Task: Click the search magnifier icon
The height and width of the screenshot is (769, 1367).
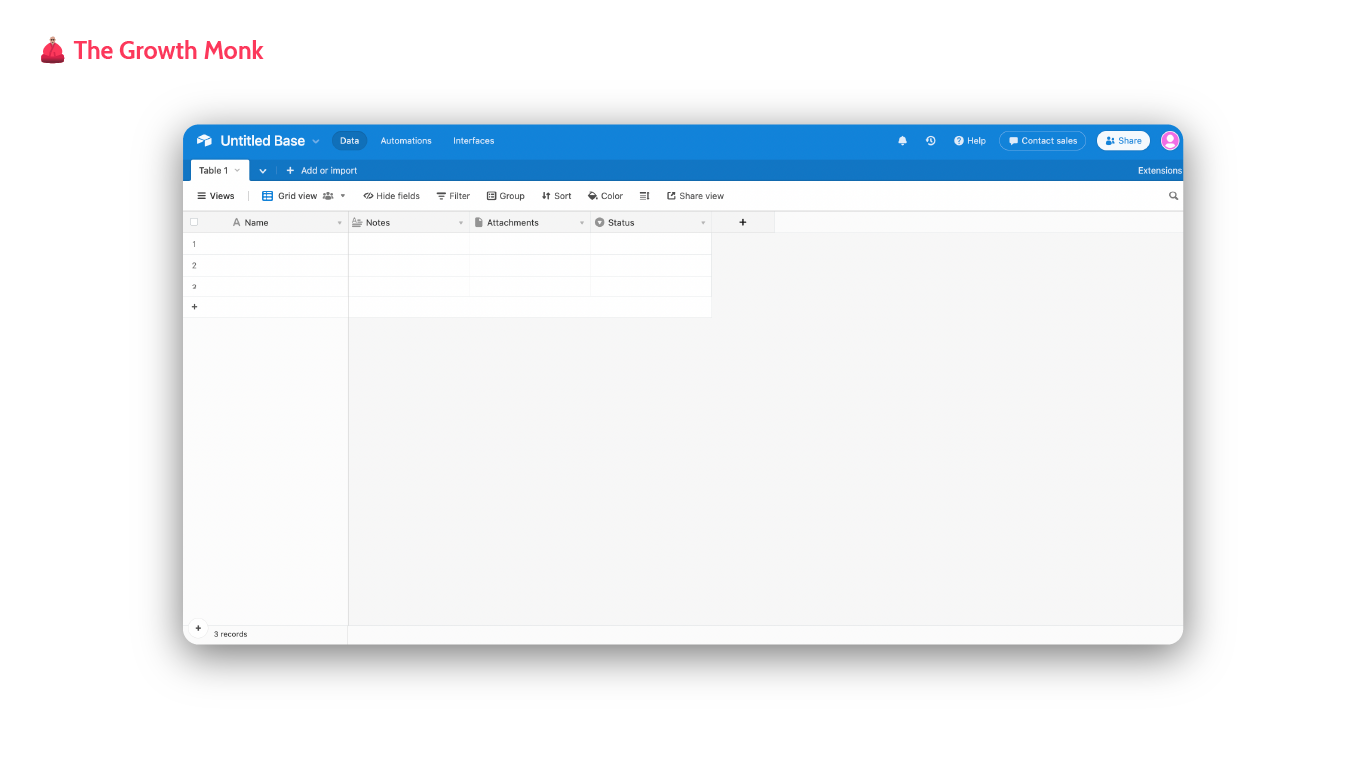Action: click(x=1174, y=196)
